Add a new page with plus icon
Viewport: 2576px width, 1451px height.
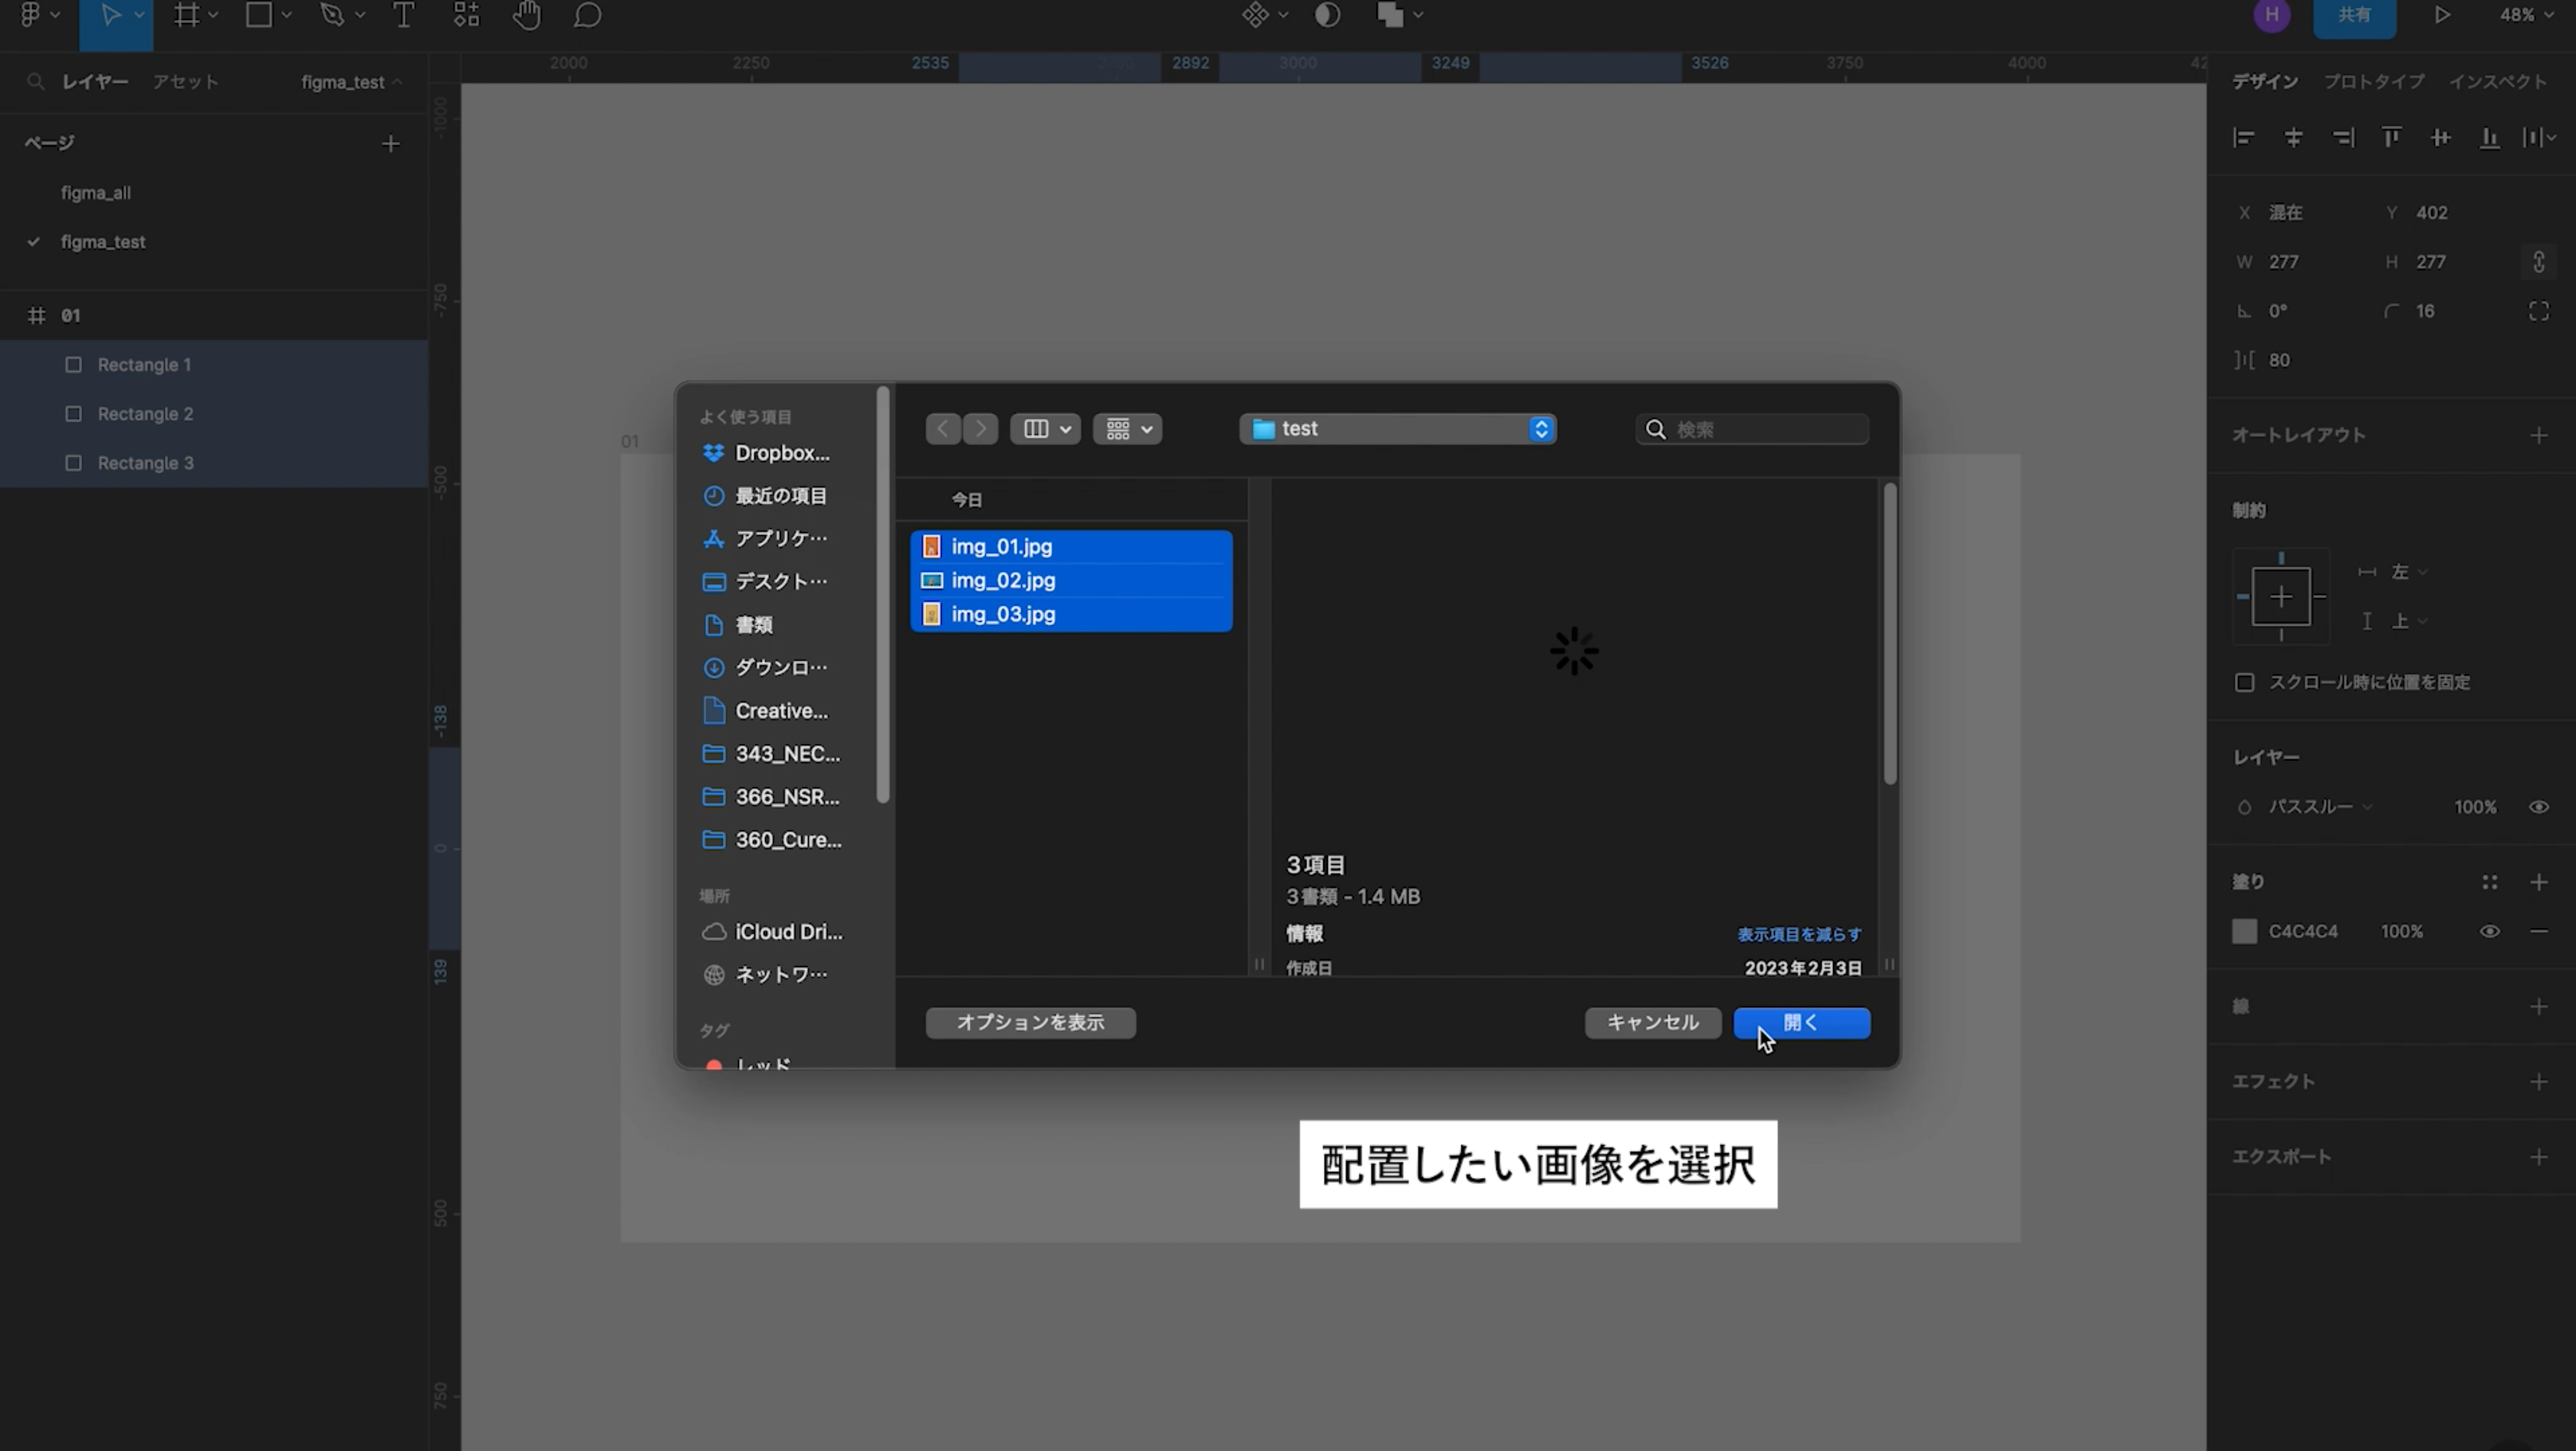tap(391, 144)
